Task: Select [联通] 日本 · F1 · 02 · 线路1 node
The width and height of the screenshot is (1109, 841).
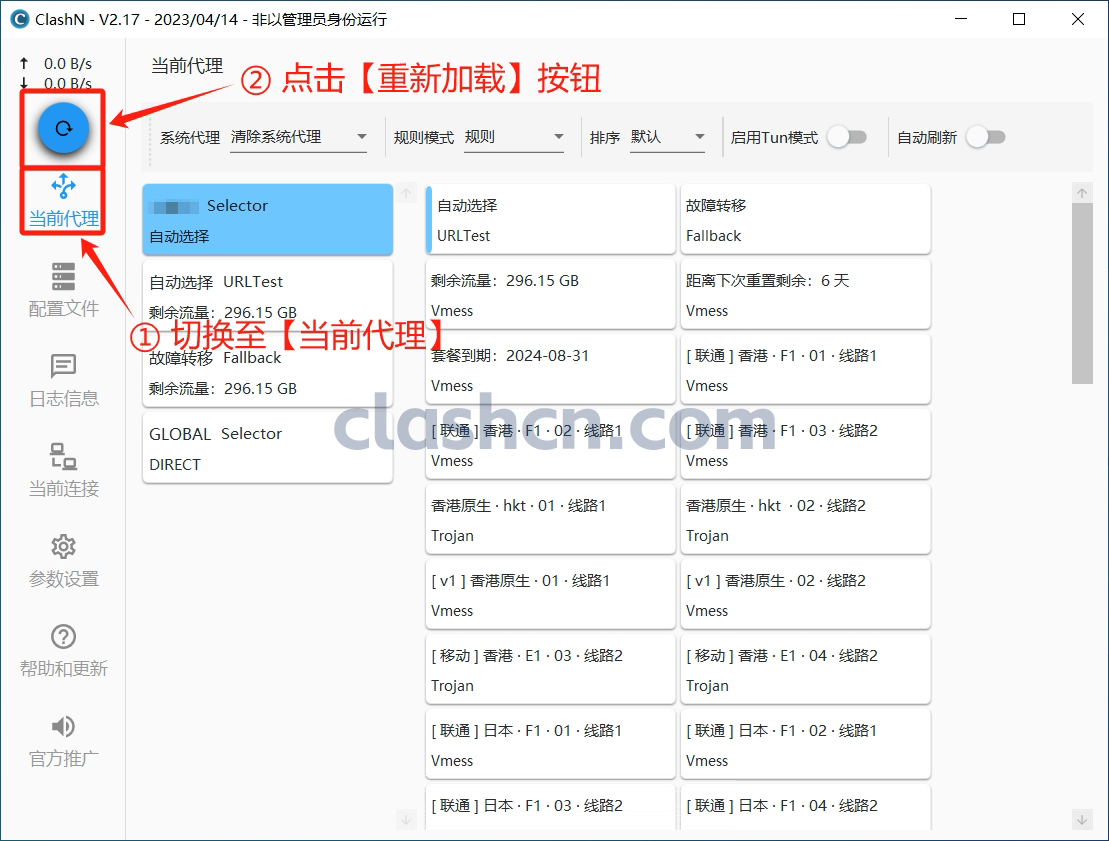Action: tap(806, 744)
